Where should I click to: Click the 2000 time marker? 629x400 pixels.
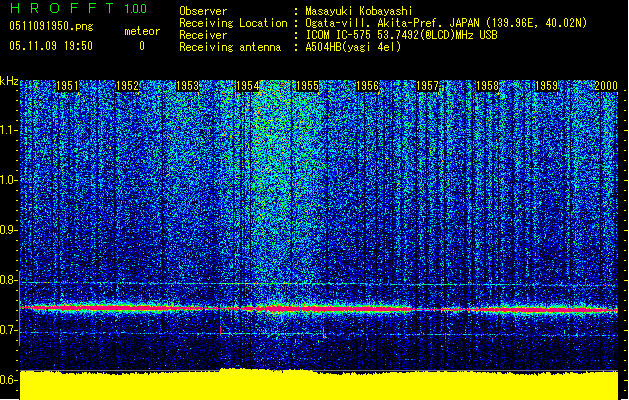(606, 86)
